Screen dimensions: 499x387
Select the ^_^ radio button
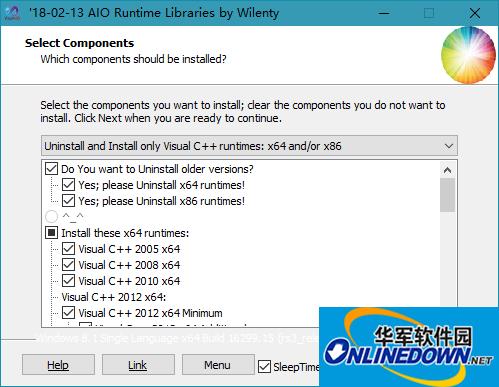coord(51,217)
